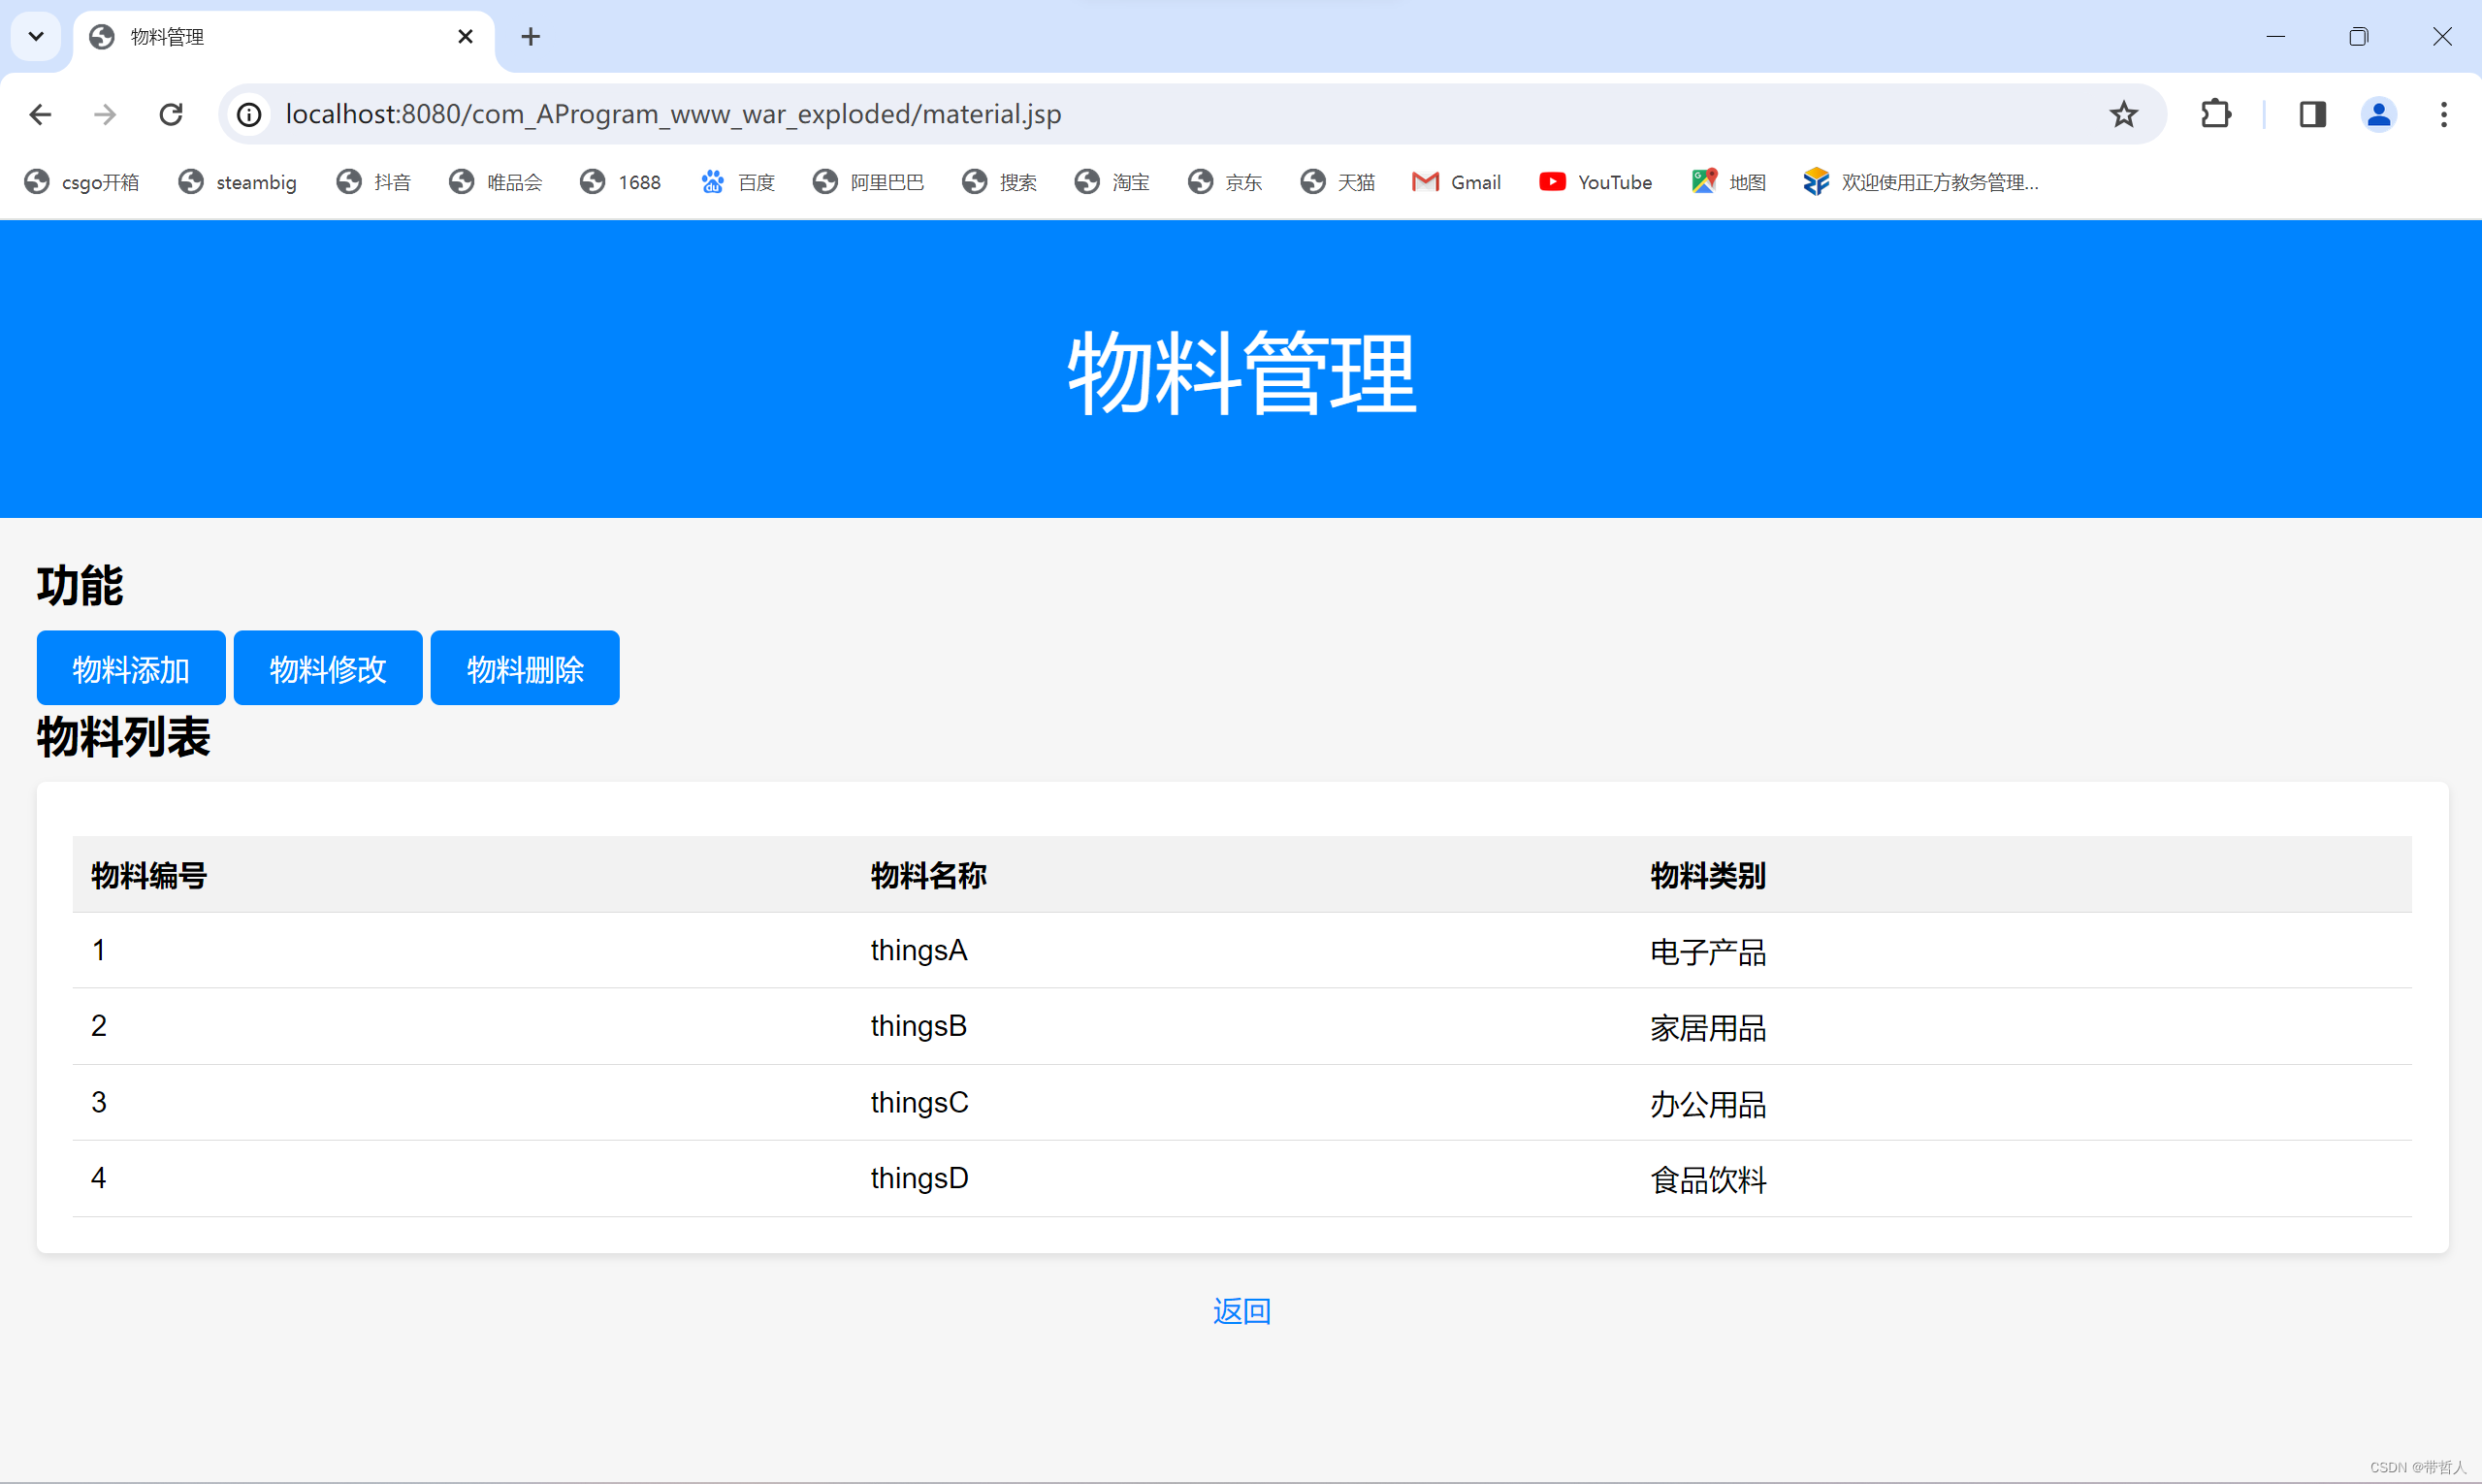
Task: Click the 物料添加 button
Action: click(131, 668)
